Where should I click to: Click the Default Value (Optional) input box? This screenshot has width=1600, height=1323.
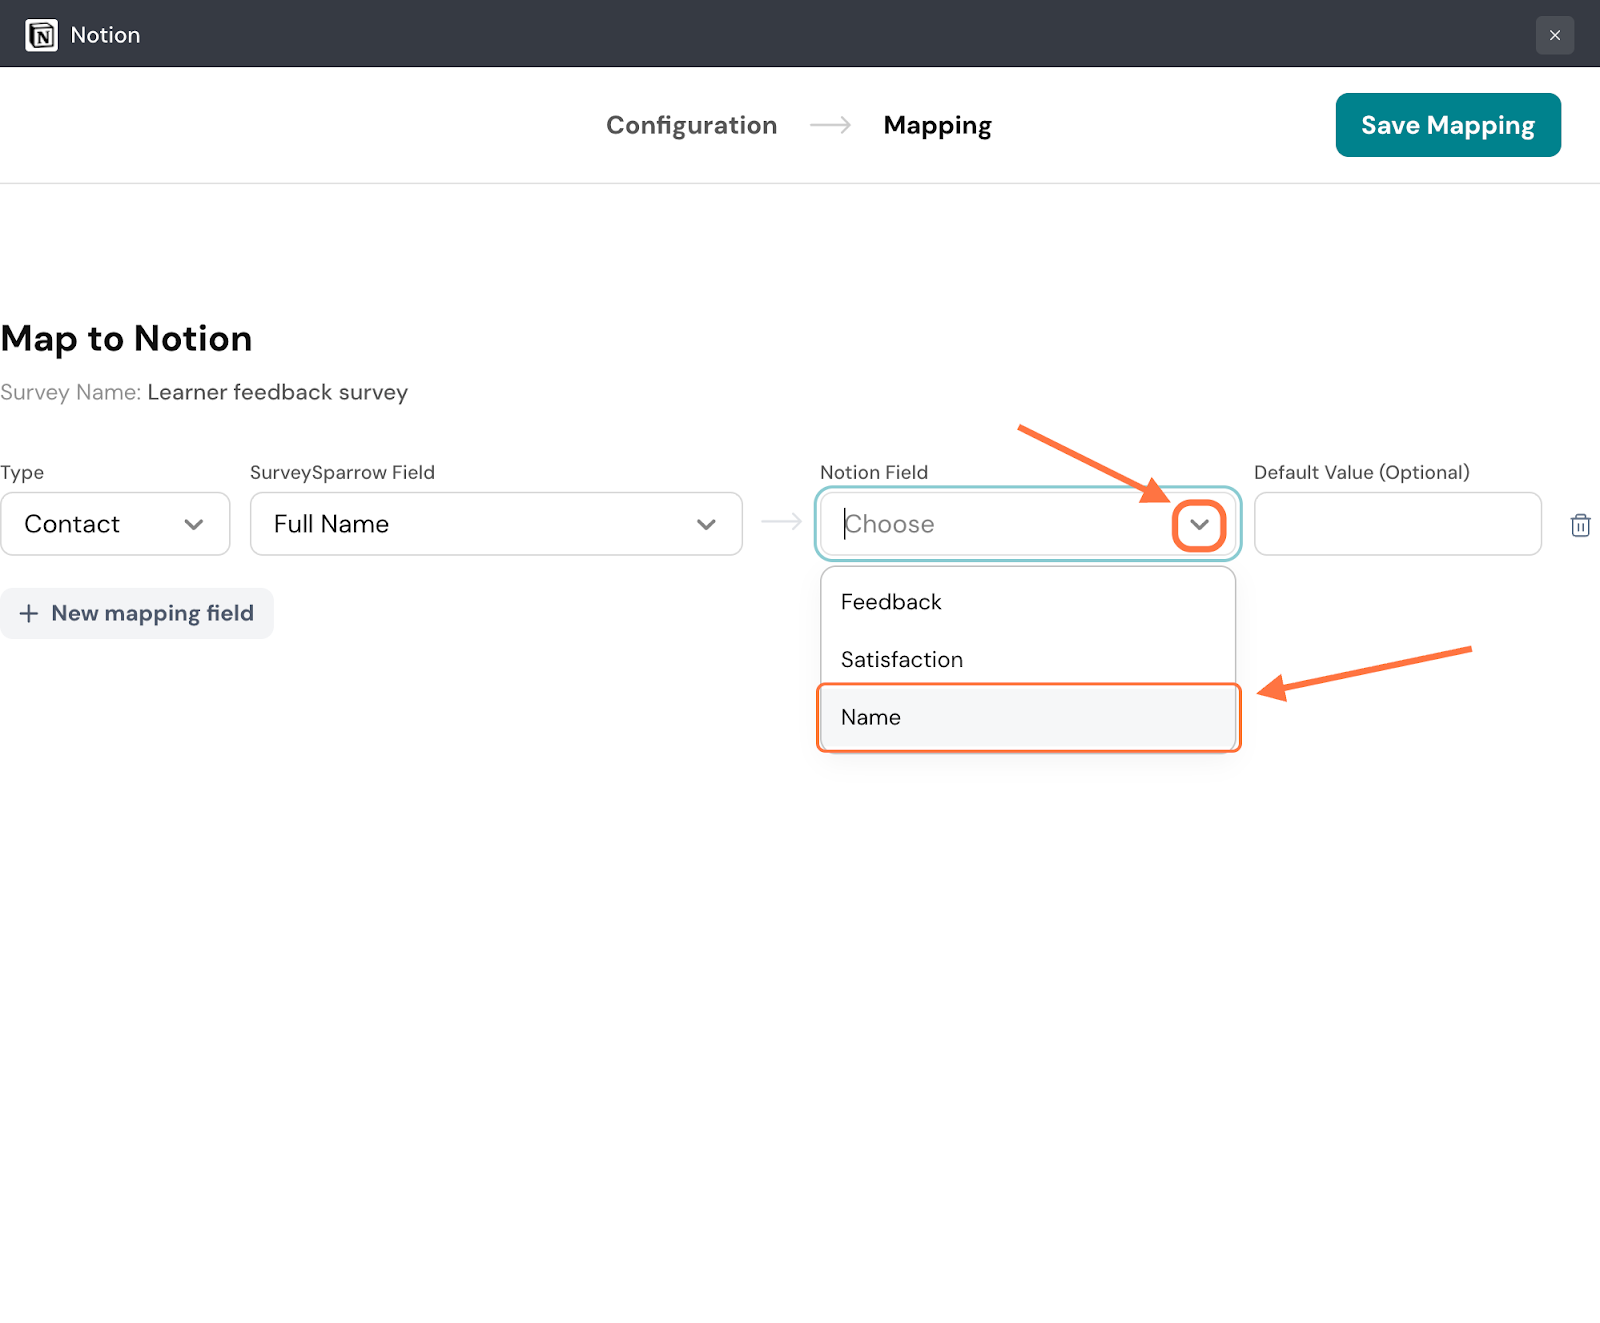[x=1397, y=524]
